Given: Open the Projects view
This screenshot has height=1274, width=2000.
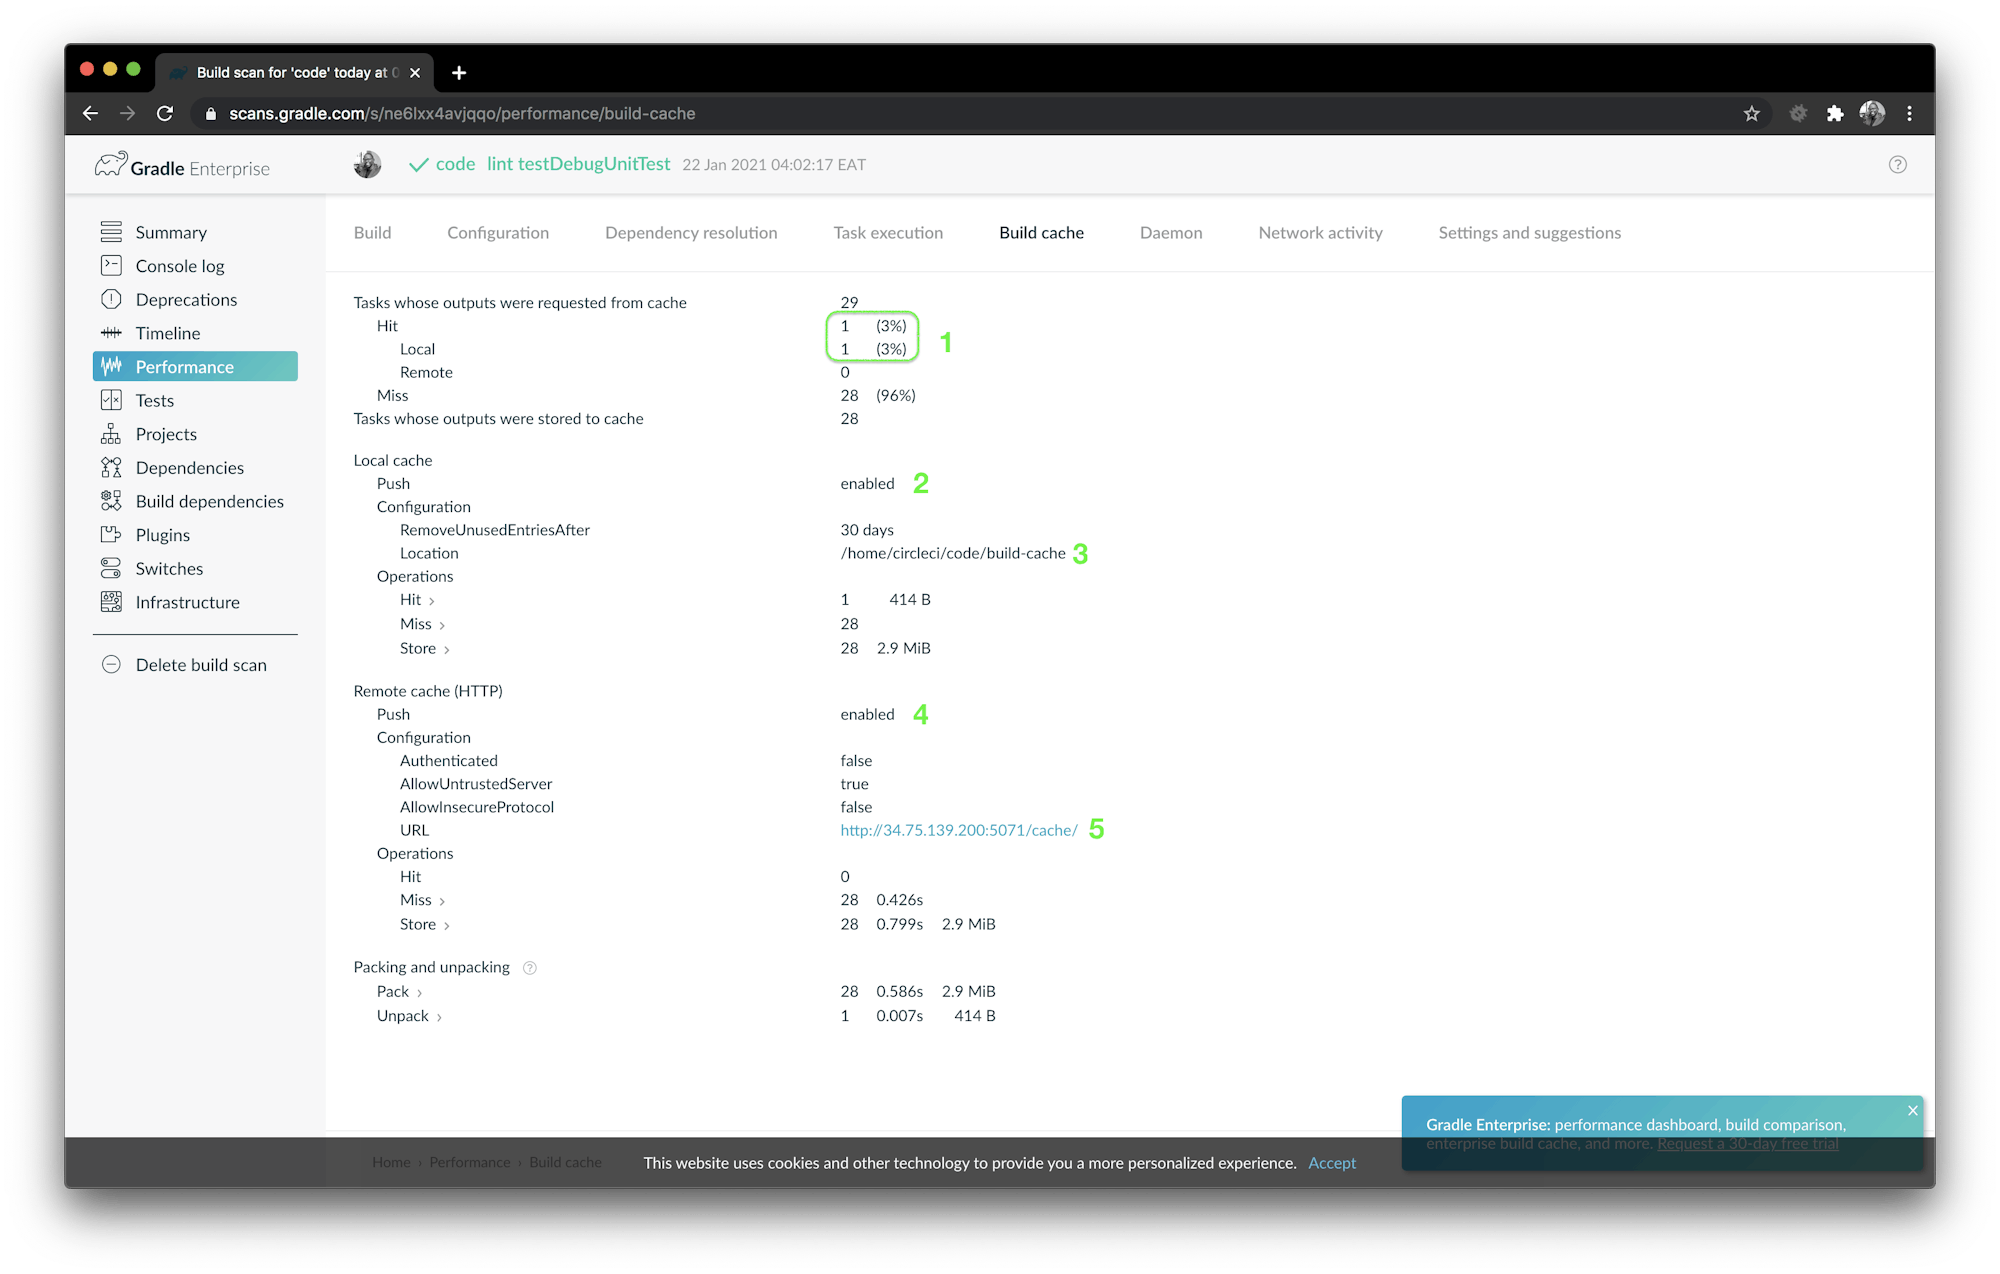Looking at the screenshot, I should (165, 434).
